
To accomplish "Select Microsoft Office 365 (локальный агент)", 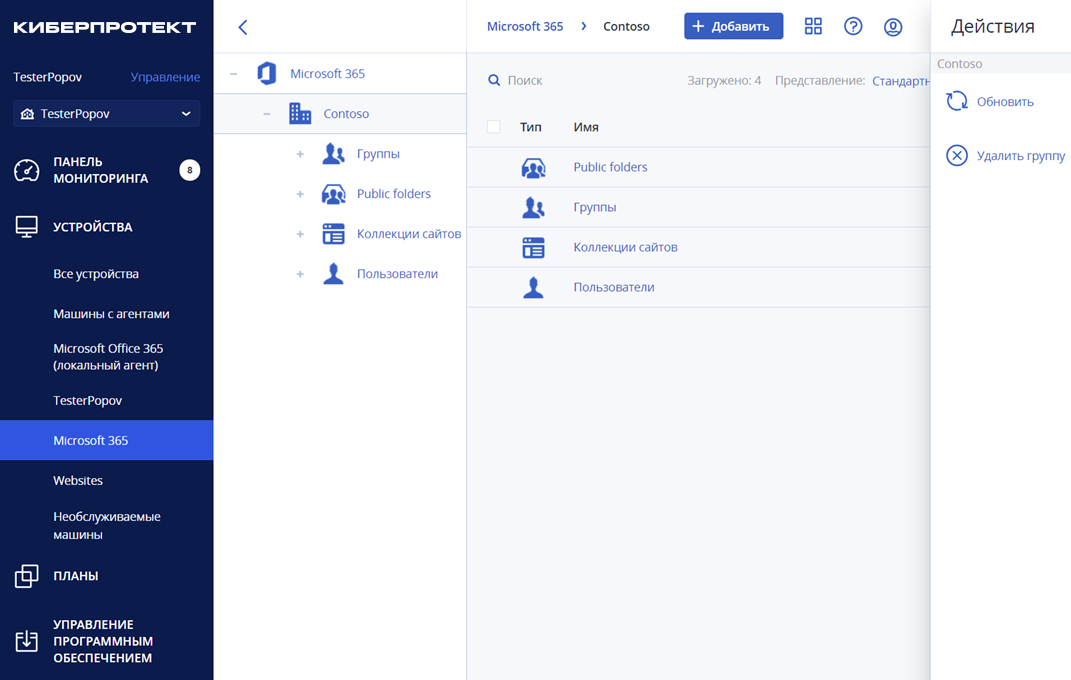I will (x=108, y=356).
